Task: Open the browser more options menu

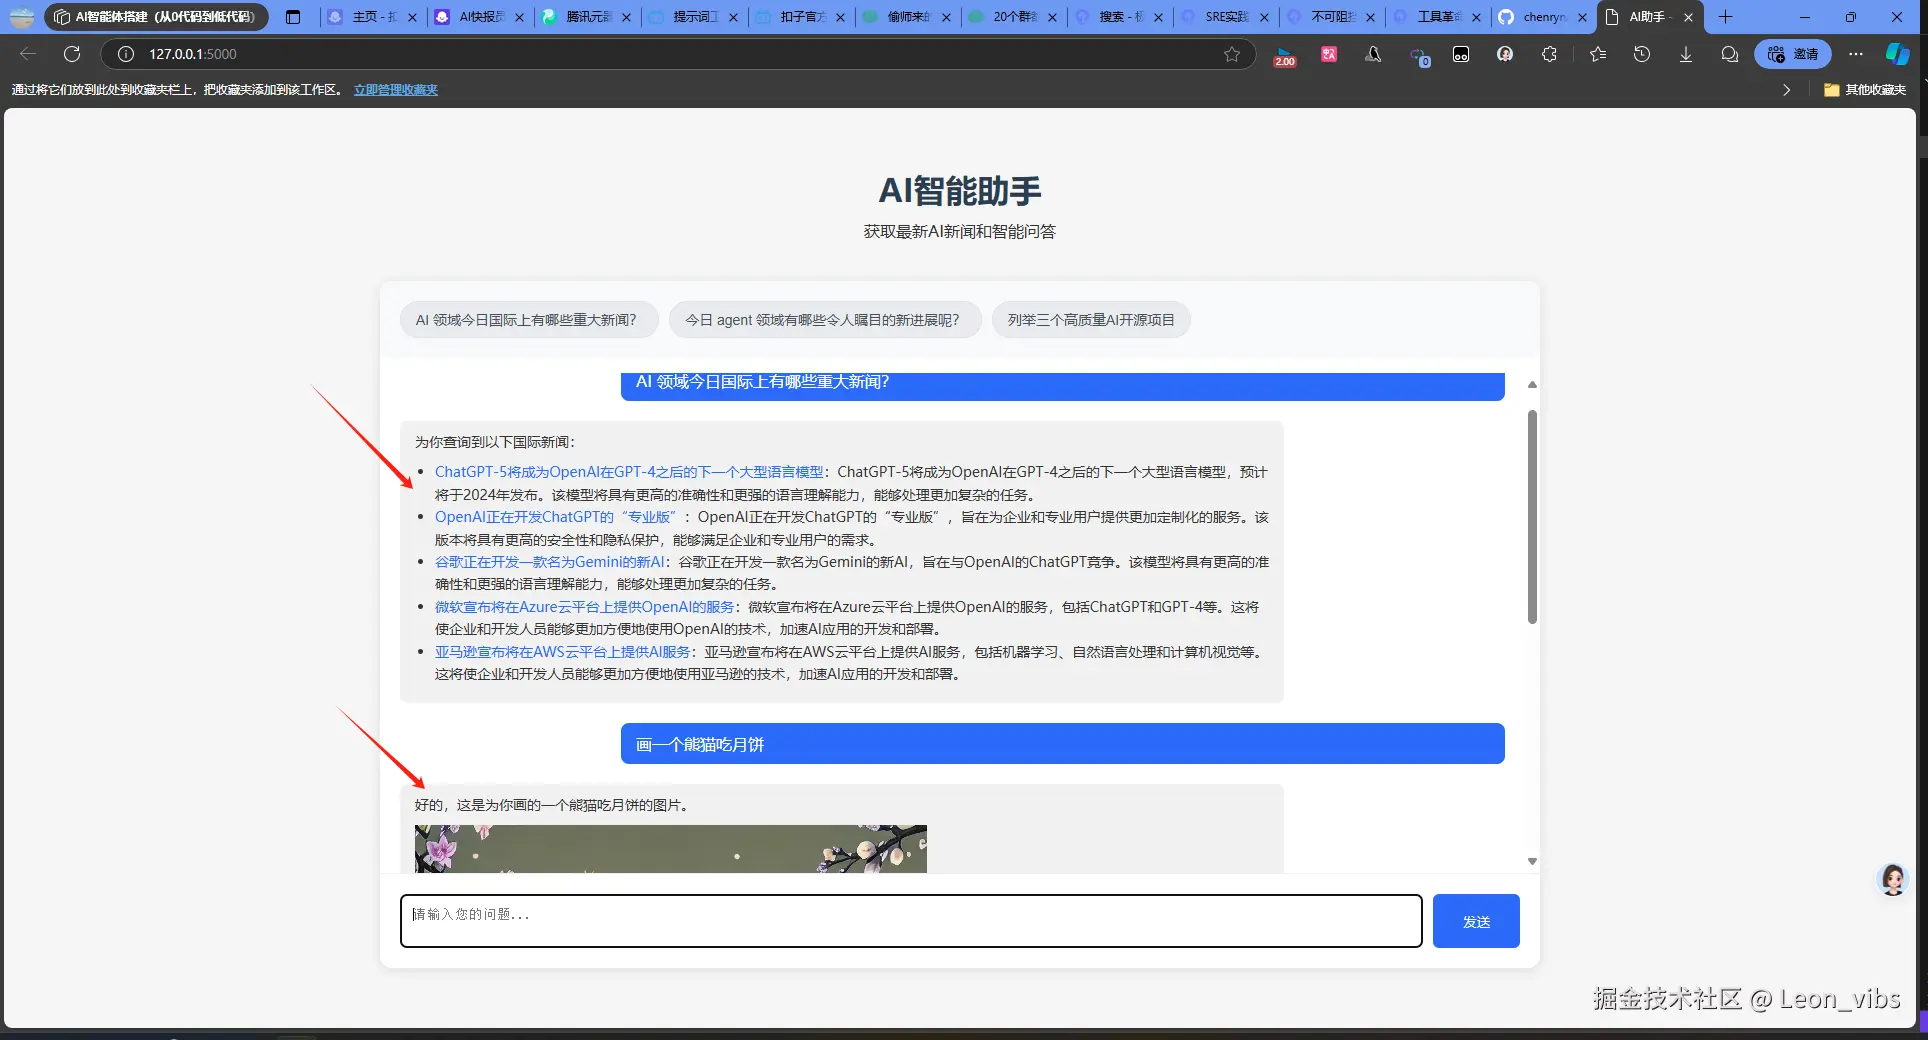Action: [x=1855, y=54]
